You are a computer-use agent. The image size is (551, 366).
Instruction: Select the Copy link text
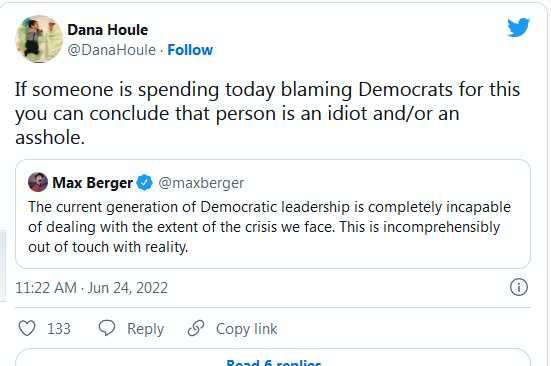point(246,329)
